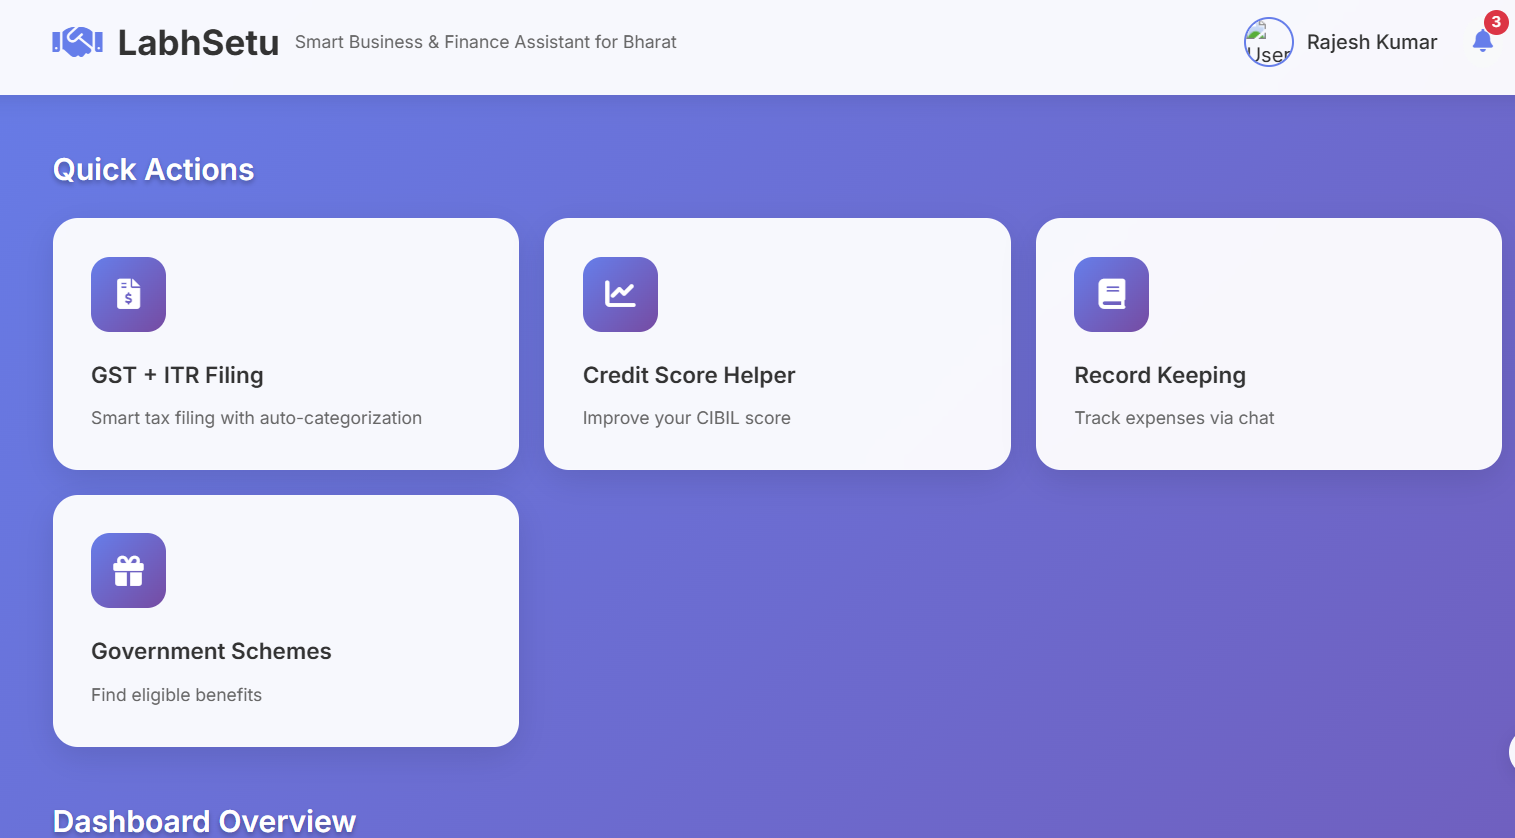This screenshot has height=838, width=1515.
Task: Click the user profile avatar image
Action: click(x=1268, y=42)
